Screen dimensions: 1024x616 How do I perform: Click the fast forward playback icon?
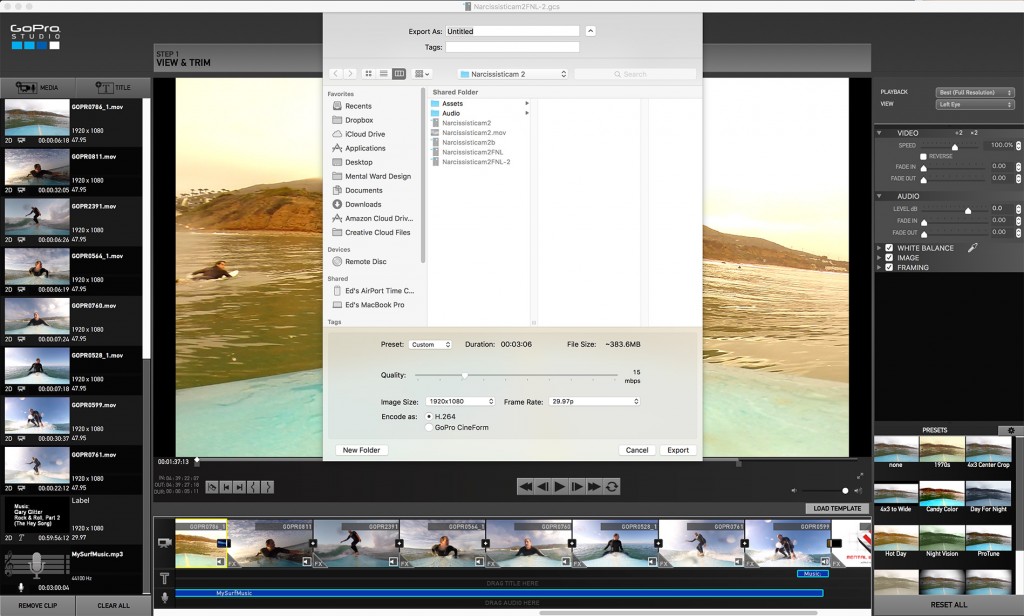(x=594, y=487)
